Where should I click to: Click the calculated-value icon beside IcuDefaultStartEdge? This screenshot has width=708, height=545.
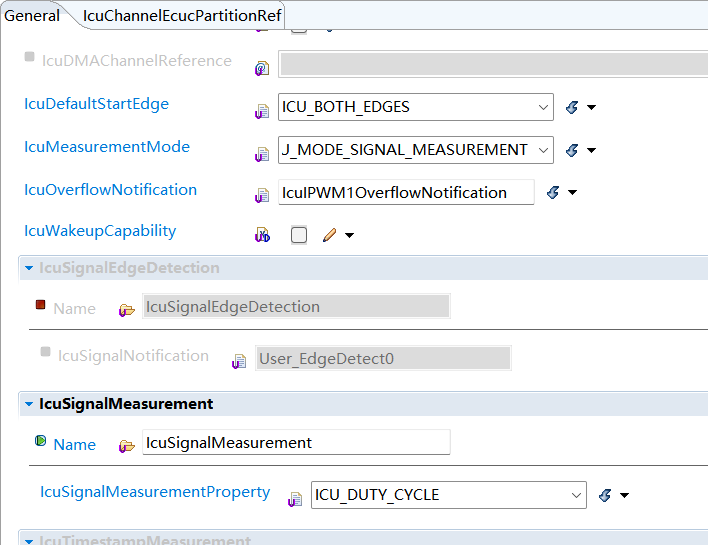[x=572, y=107]
